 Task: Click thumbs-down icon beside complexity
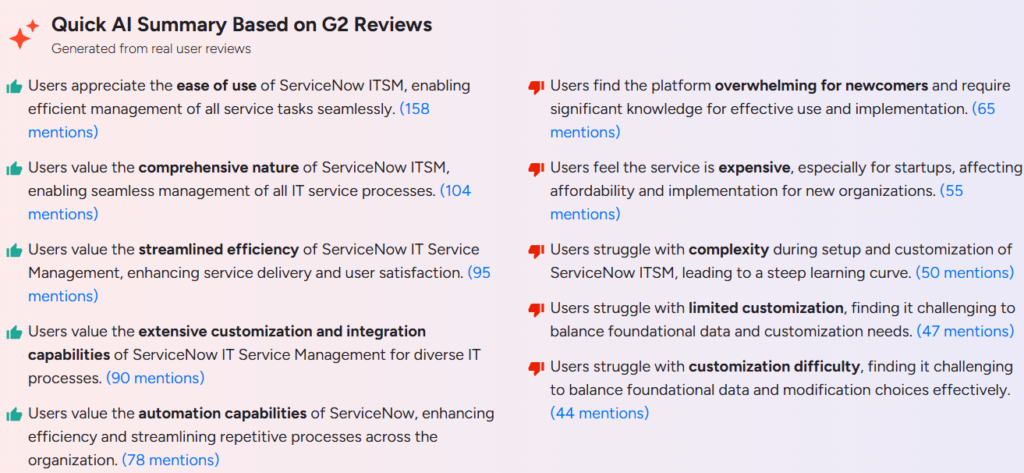point(536,252)
